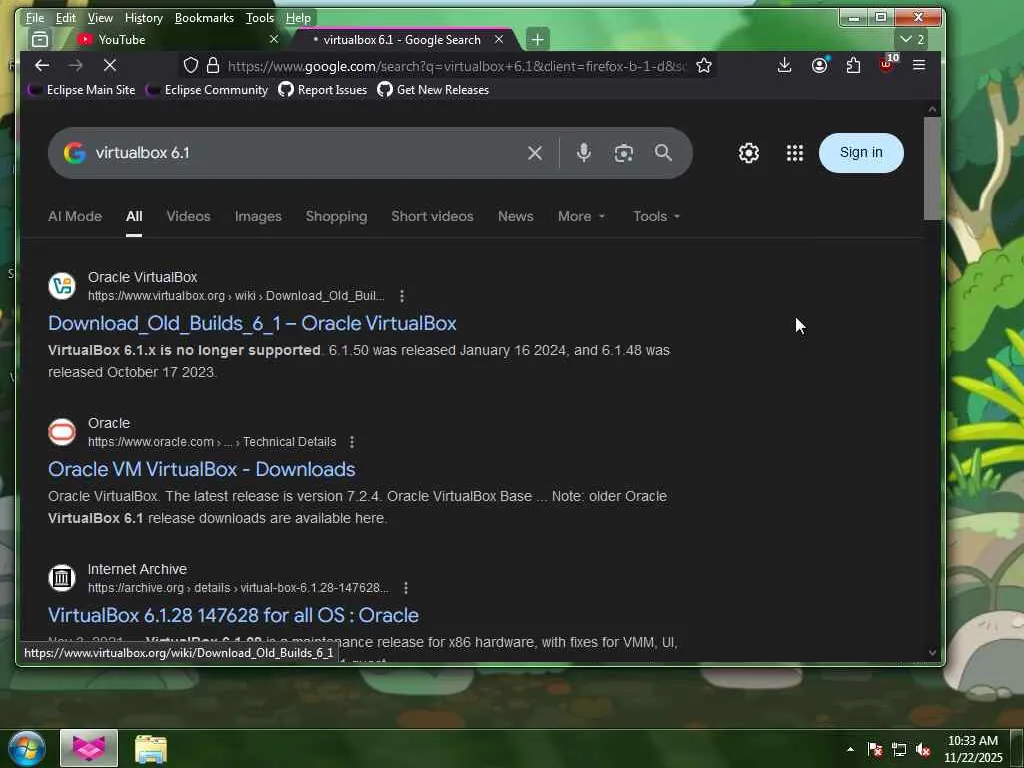Submit search with magnifier icon
1024x768 pixels.
pos(663,153)
